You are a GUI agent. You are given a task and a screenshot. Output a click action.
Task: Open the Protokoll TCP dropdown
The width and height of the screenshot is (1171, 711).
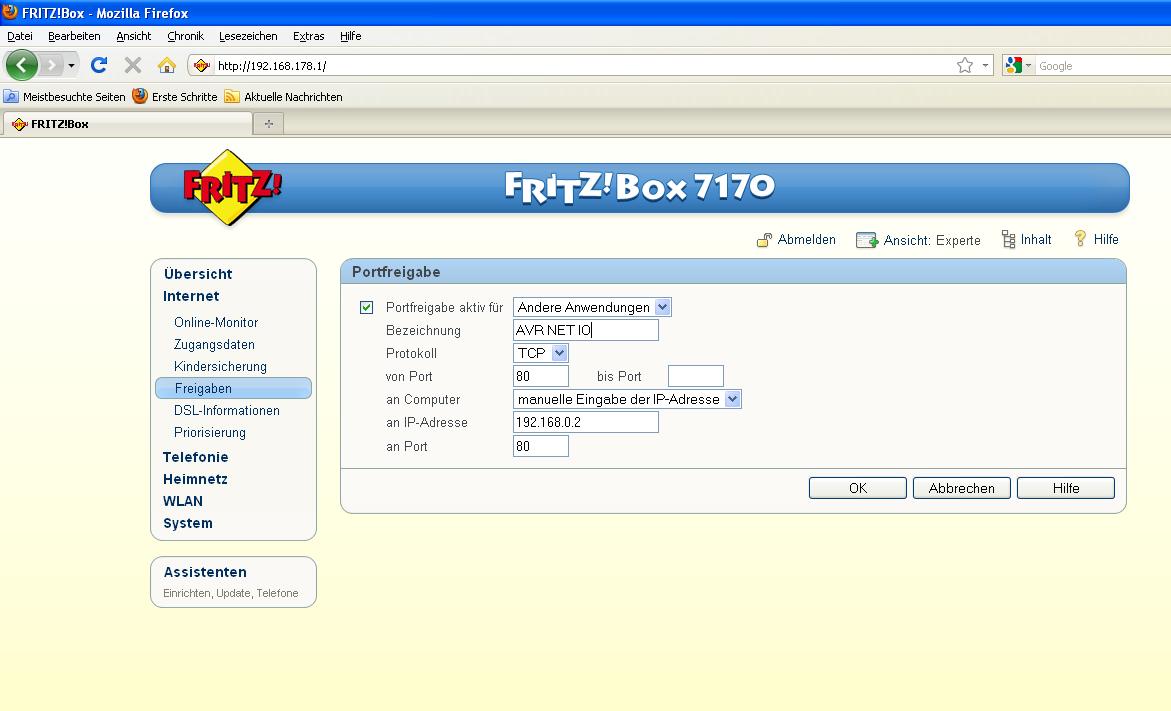[541, 353]
